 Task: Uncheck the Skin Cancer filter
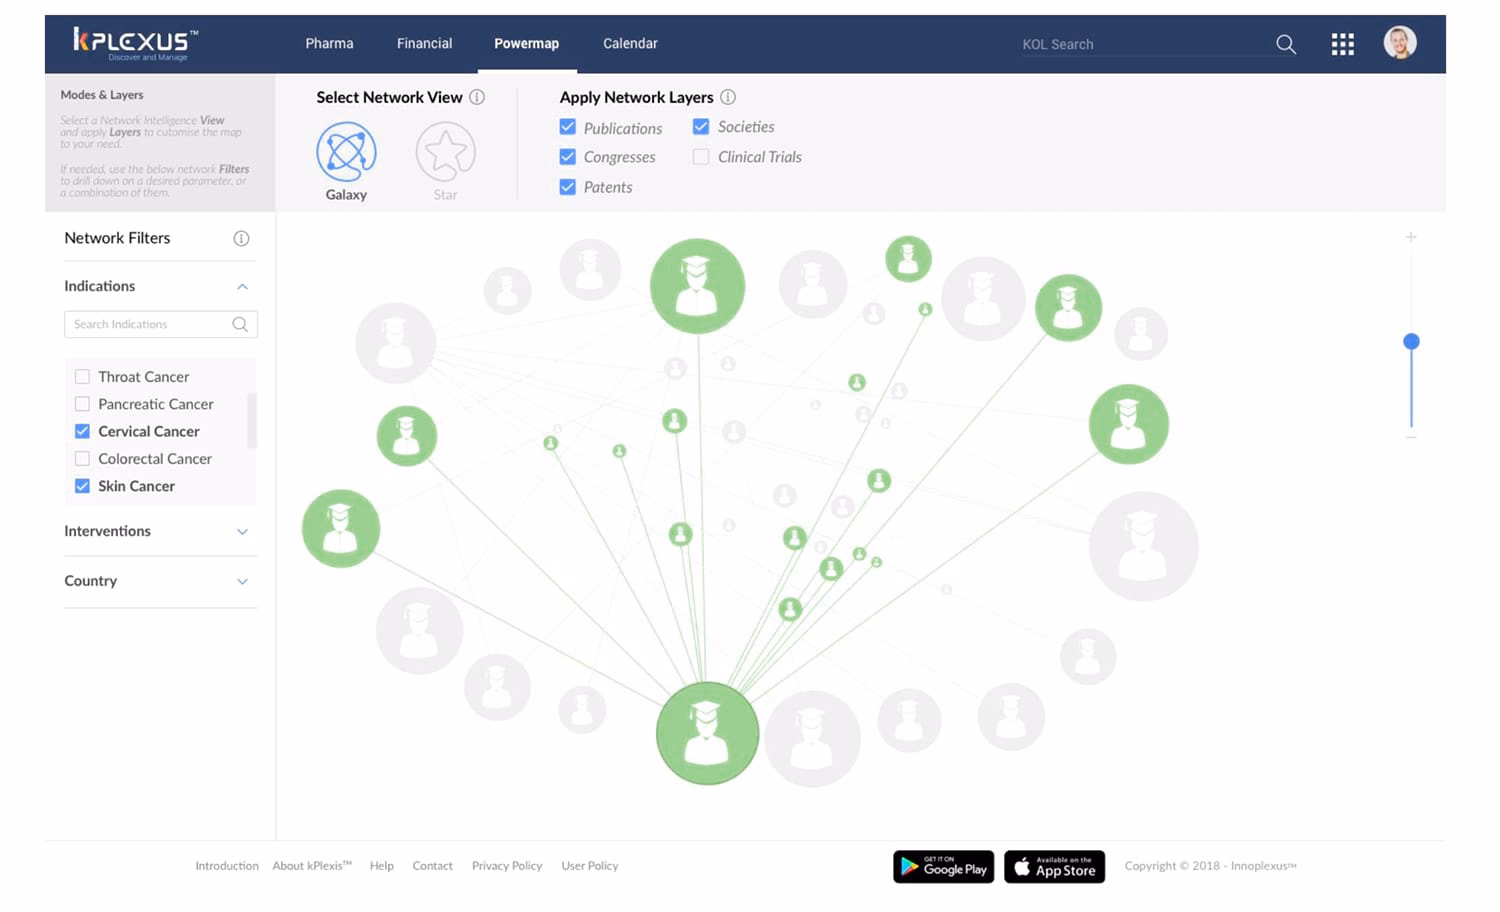[x=82, y=486]
